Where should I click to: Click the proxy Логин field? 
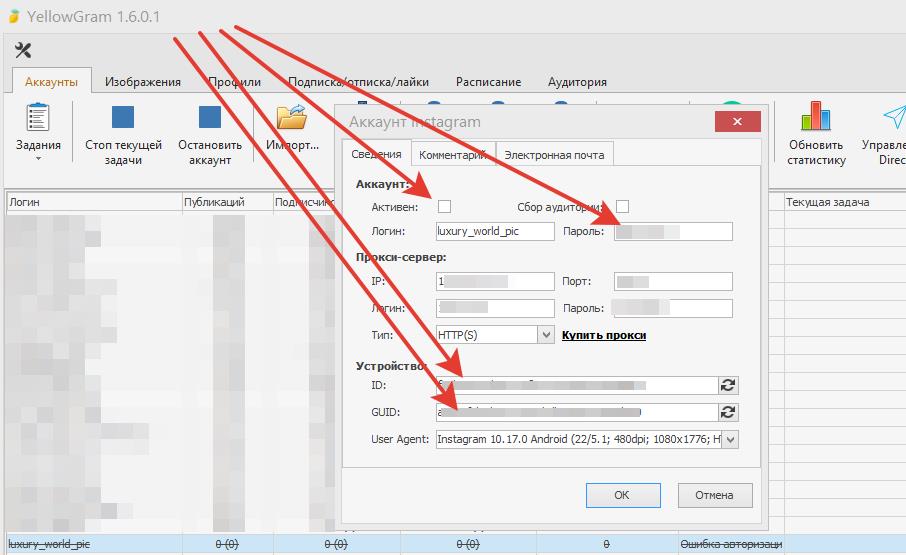[x=495, y=308]
